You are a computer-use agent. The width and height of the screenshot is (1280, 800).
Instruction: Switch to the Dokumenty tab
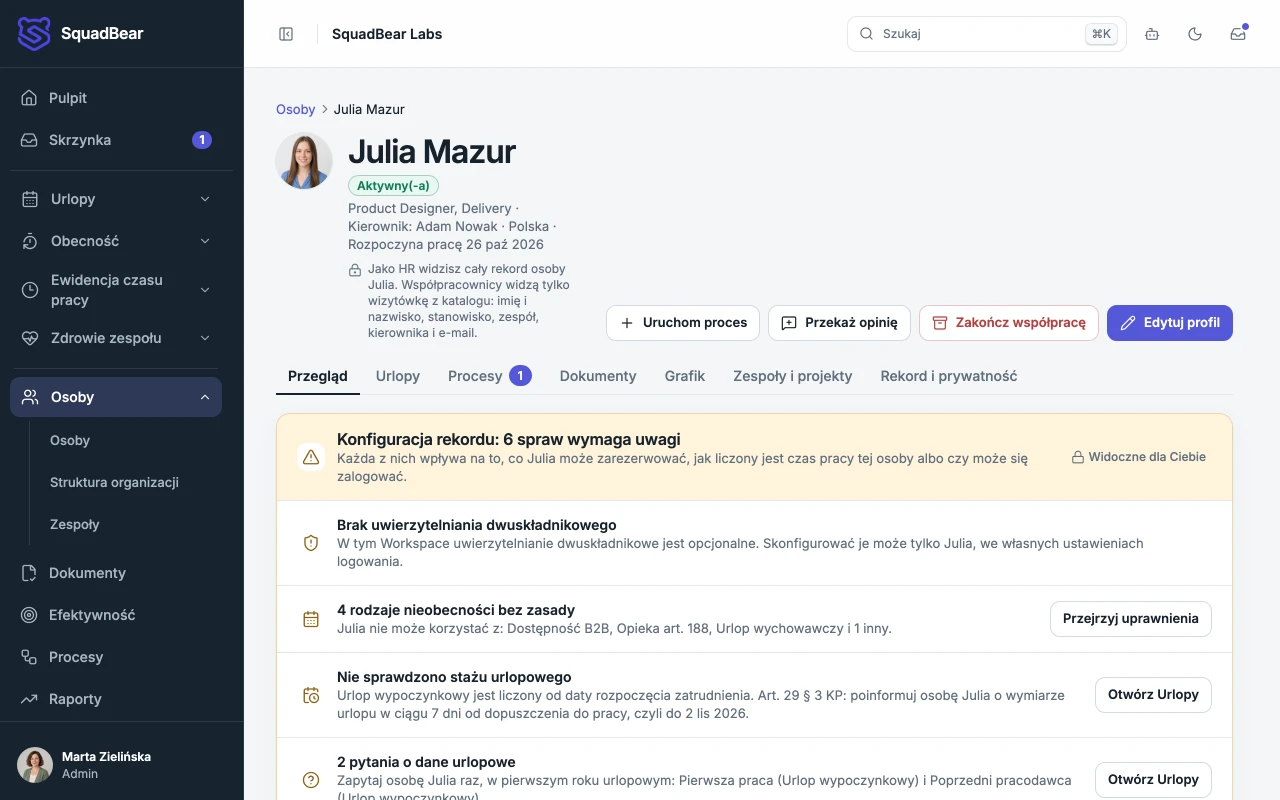[598, 376]
